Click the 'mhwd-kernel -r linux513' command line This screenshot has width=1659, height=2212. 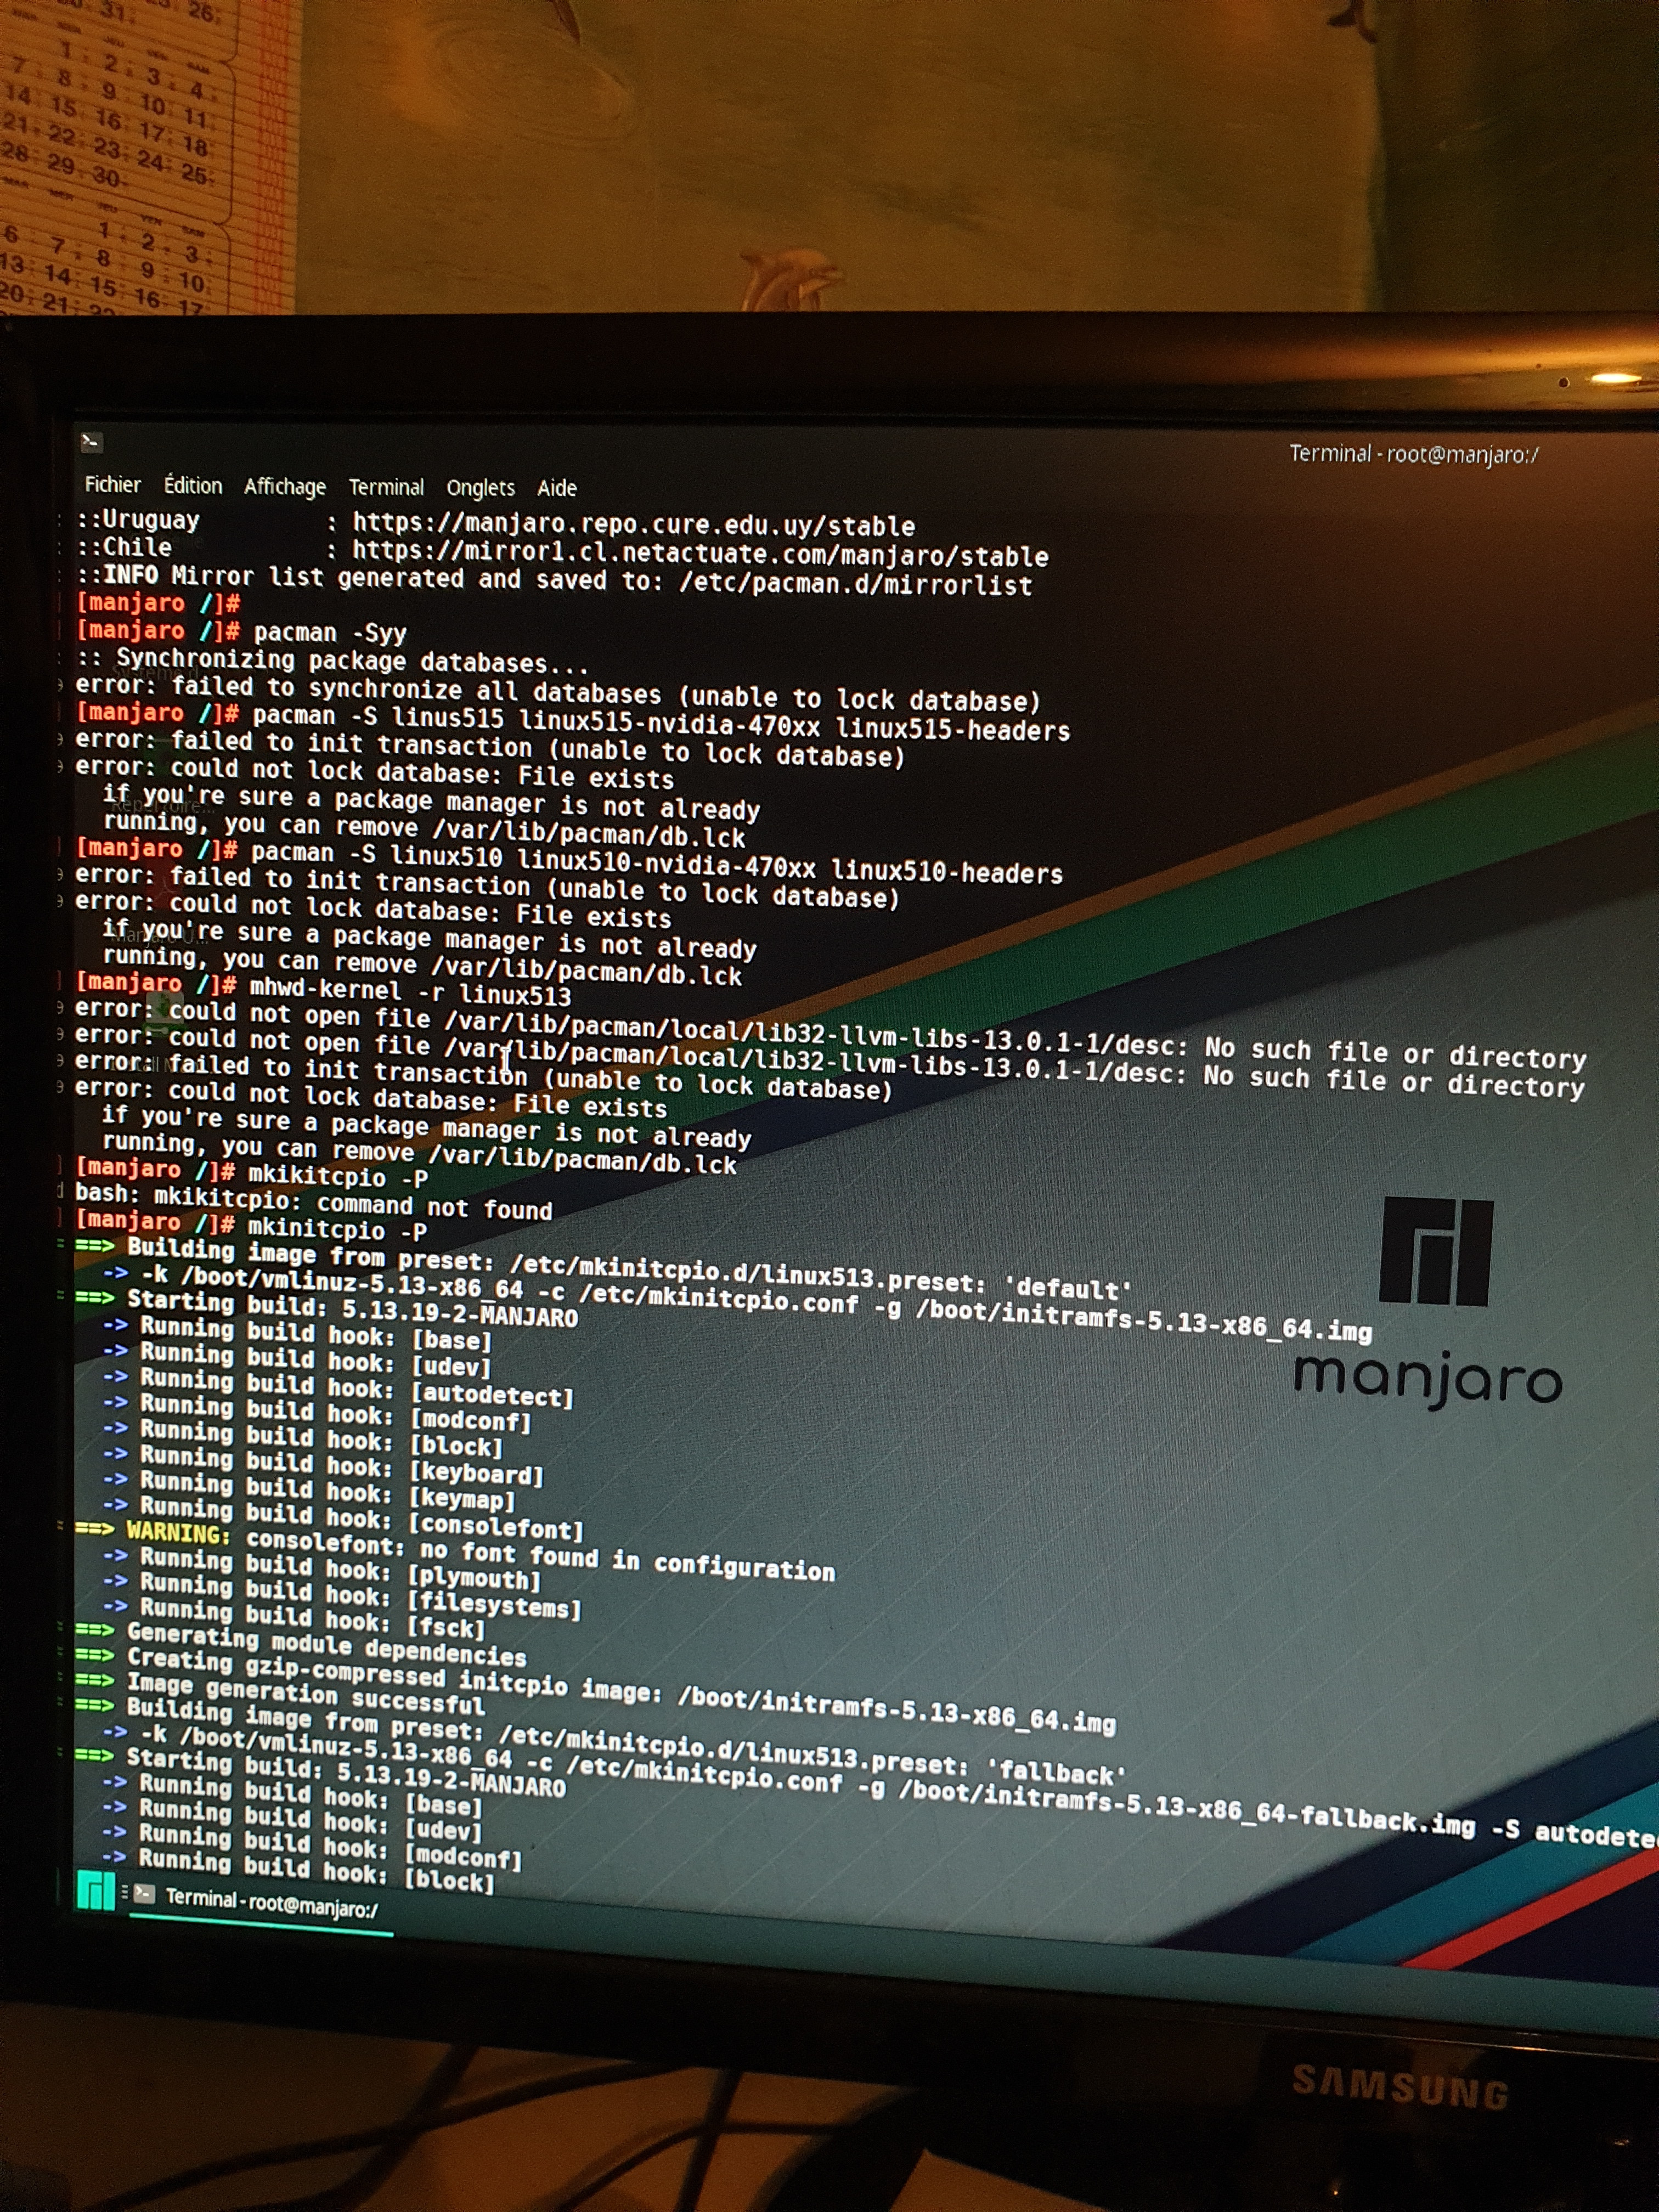[x=409, y=992]
